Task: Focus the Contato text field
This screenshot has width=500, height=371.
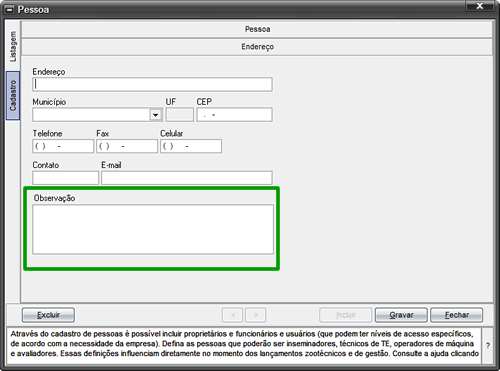Action: click(66, 178)
